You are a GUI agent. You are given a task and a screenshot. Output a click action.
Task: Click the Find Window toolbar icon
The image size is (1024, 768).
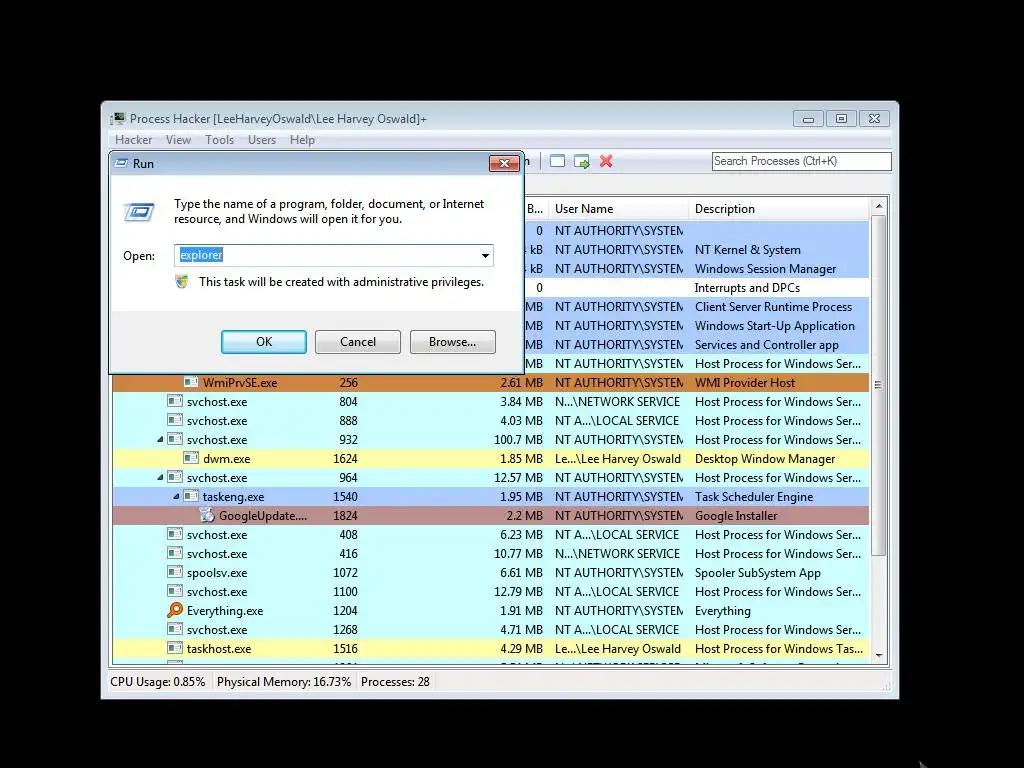point(557,161)
